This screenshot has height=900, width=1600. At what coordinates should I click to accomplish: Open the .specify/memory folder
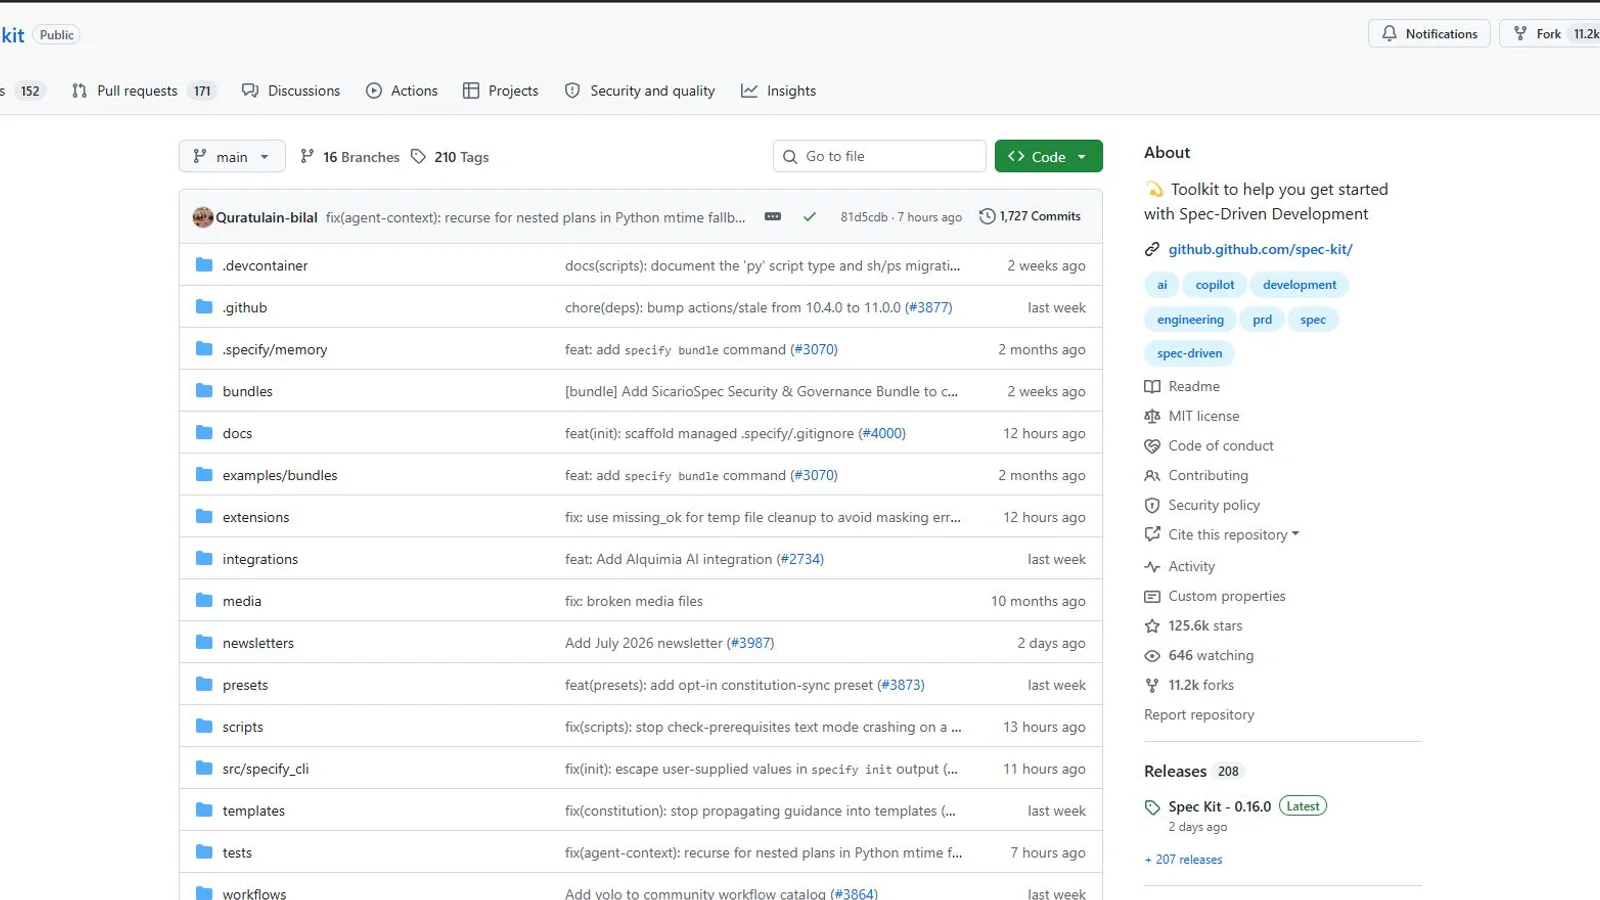(274, 350)
